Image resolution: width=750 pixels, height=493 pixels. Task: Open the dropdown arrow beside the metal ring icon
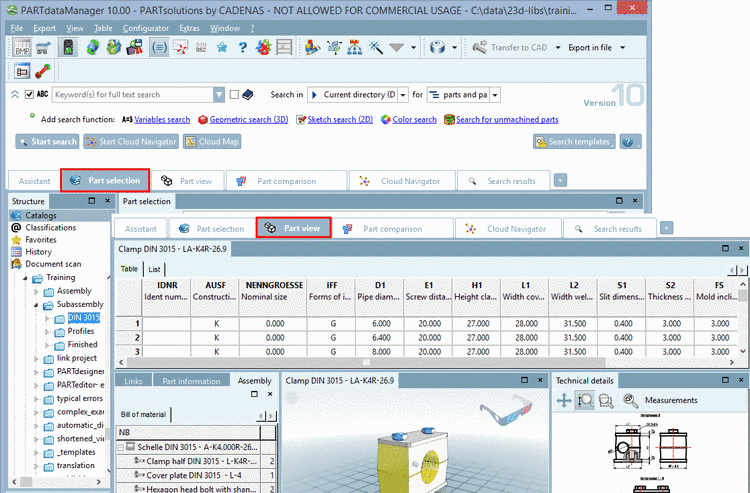coord(454,47)
